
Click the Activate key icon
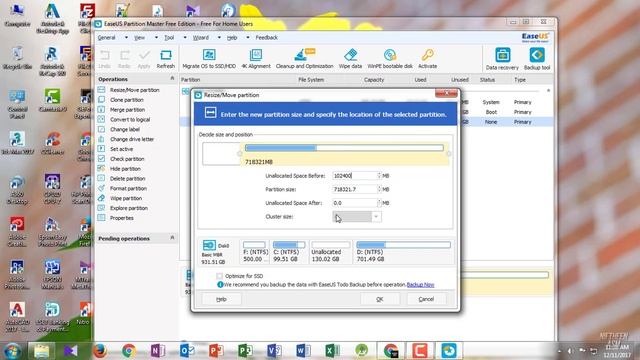click(x=427, y=59)
